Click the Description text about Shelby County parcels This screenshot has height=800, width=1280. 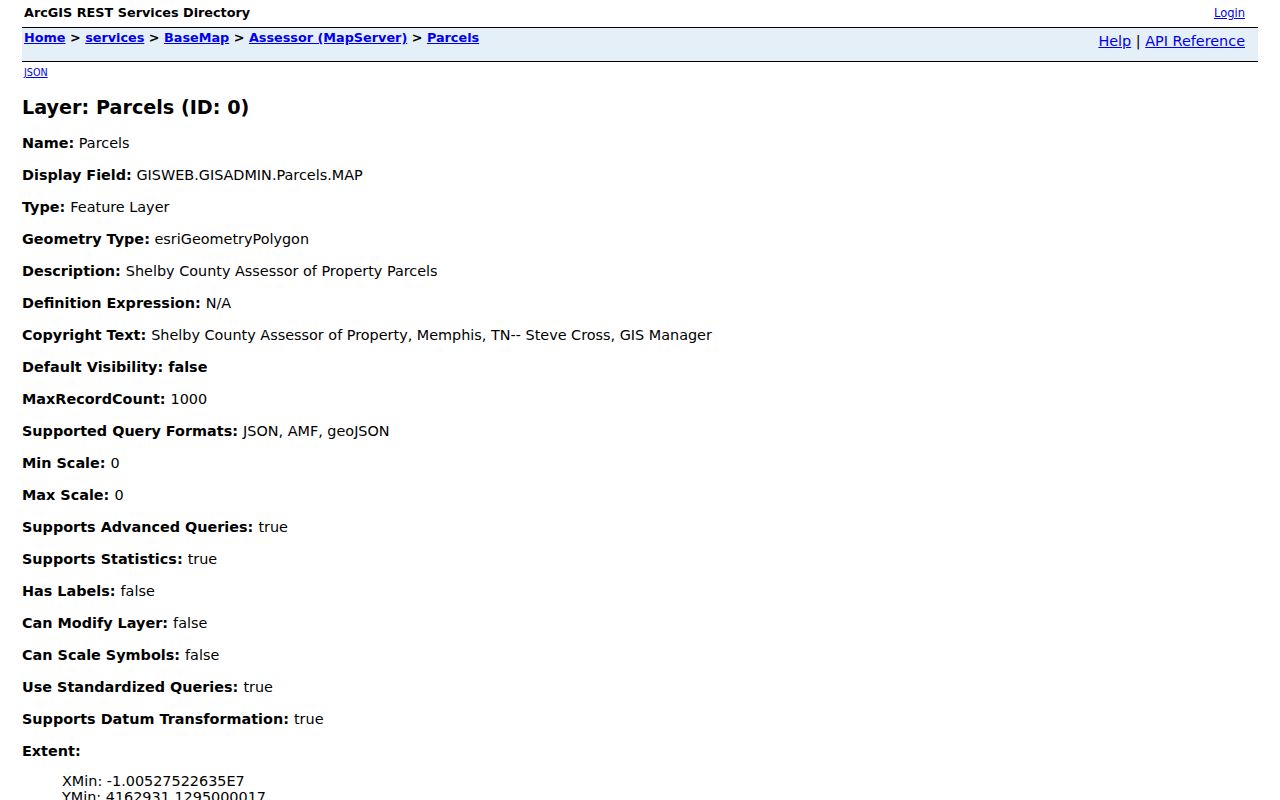[x=282, y=271]
